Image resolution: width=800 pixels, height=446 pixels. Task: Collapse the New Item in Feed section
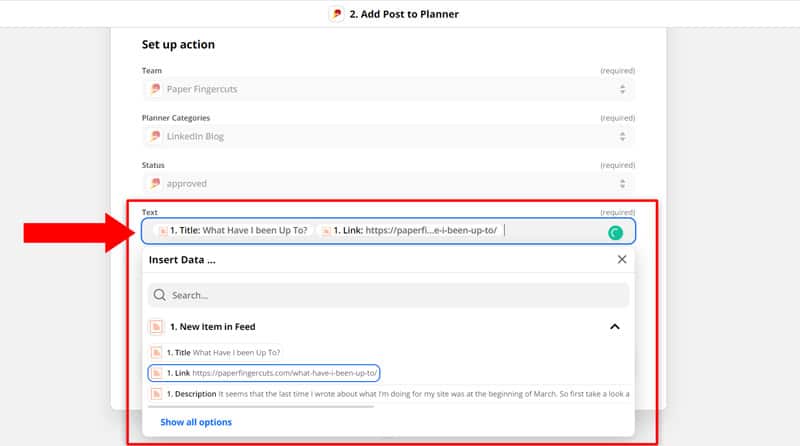pyautogui.click(x=615, y=327)
